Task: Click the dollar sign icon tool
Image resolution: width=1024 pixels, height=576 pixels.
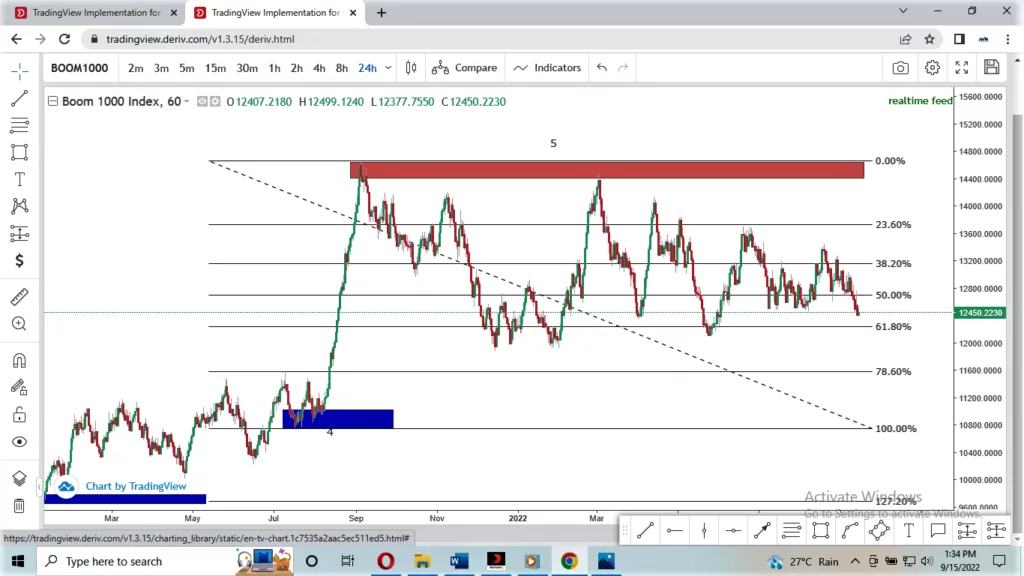Action: (x=20, y=261)
